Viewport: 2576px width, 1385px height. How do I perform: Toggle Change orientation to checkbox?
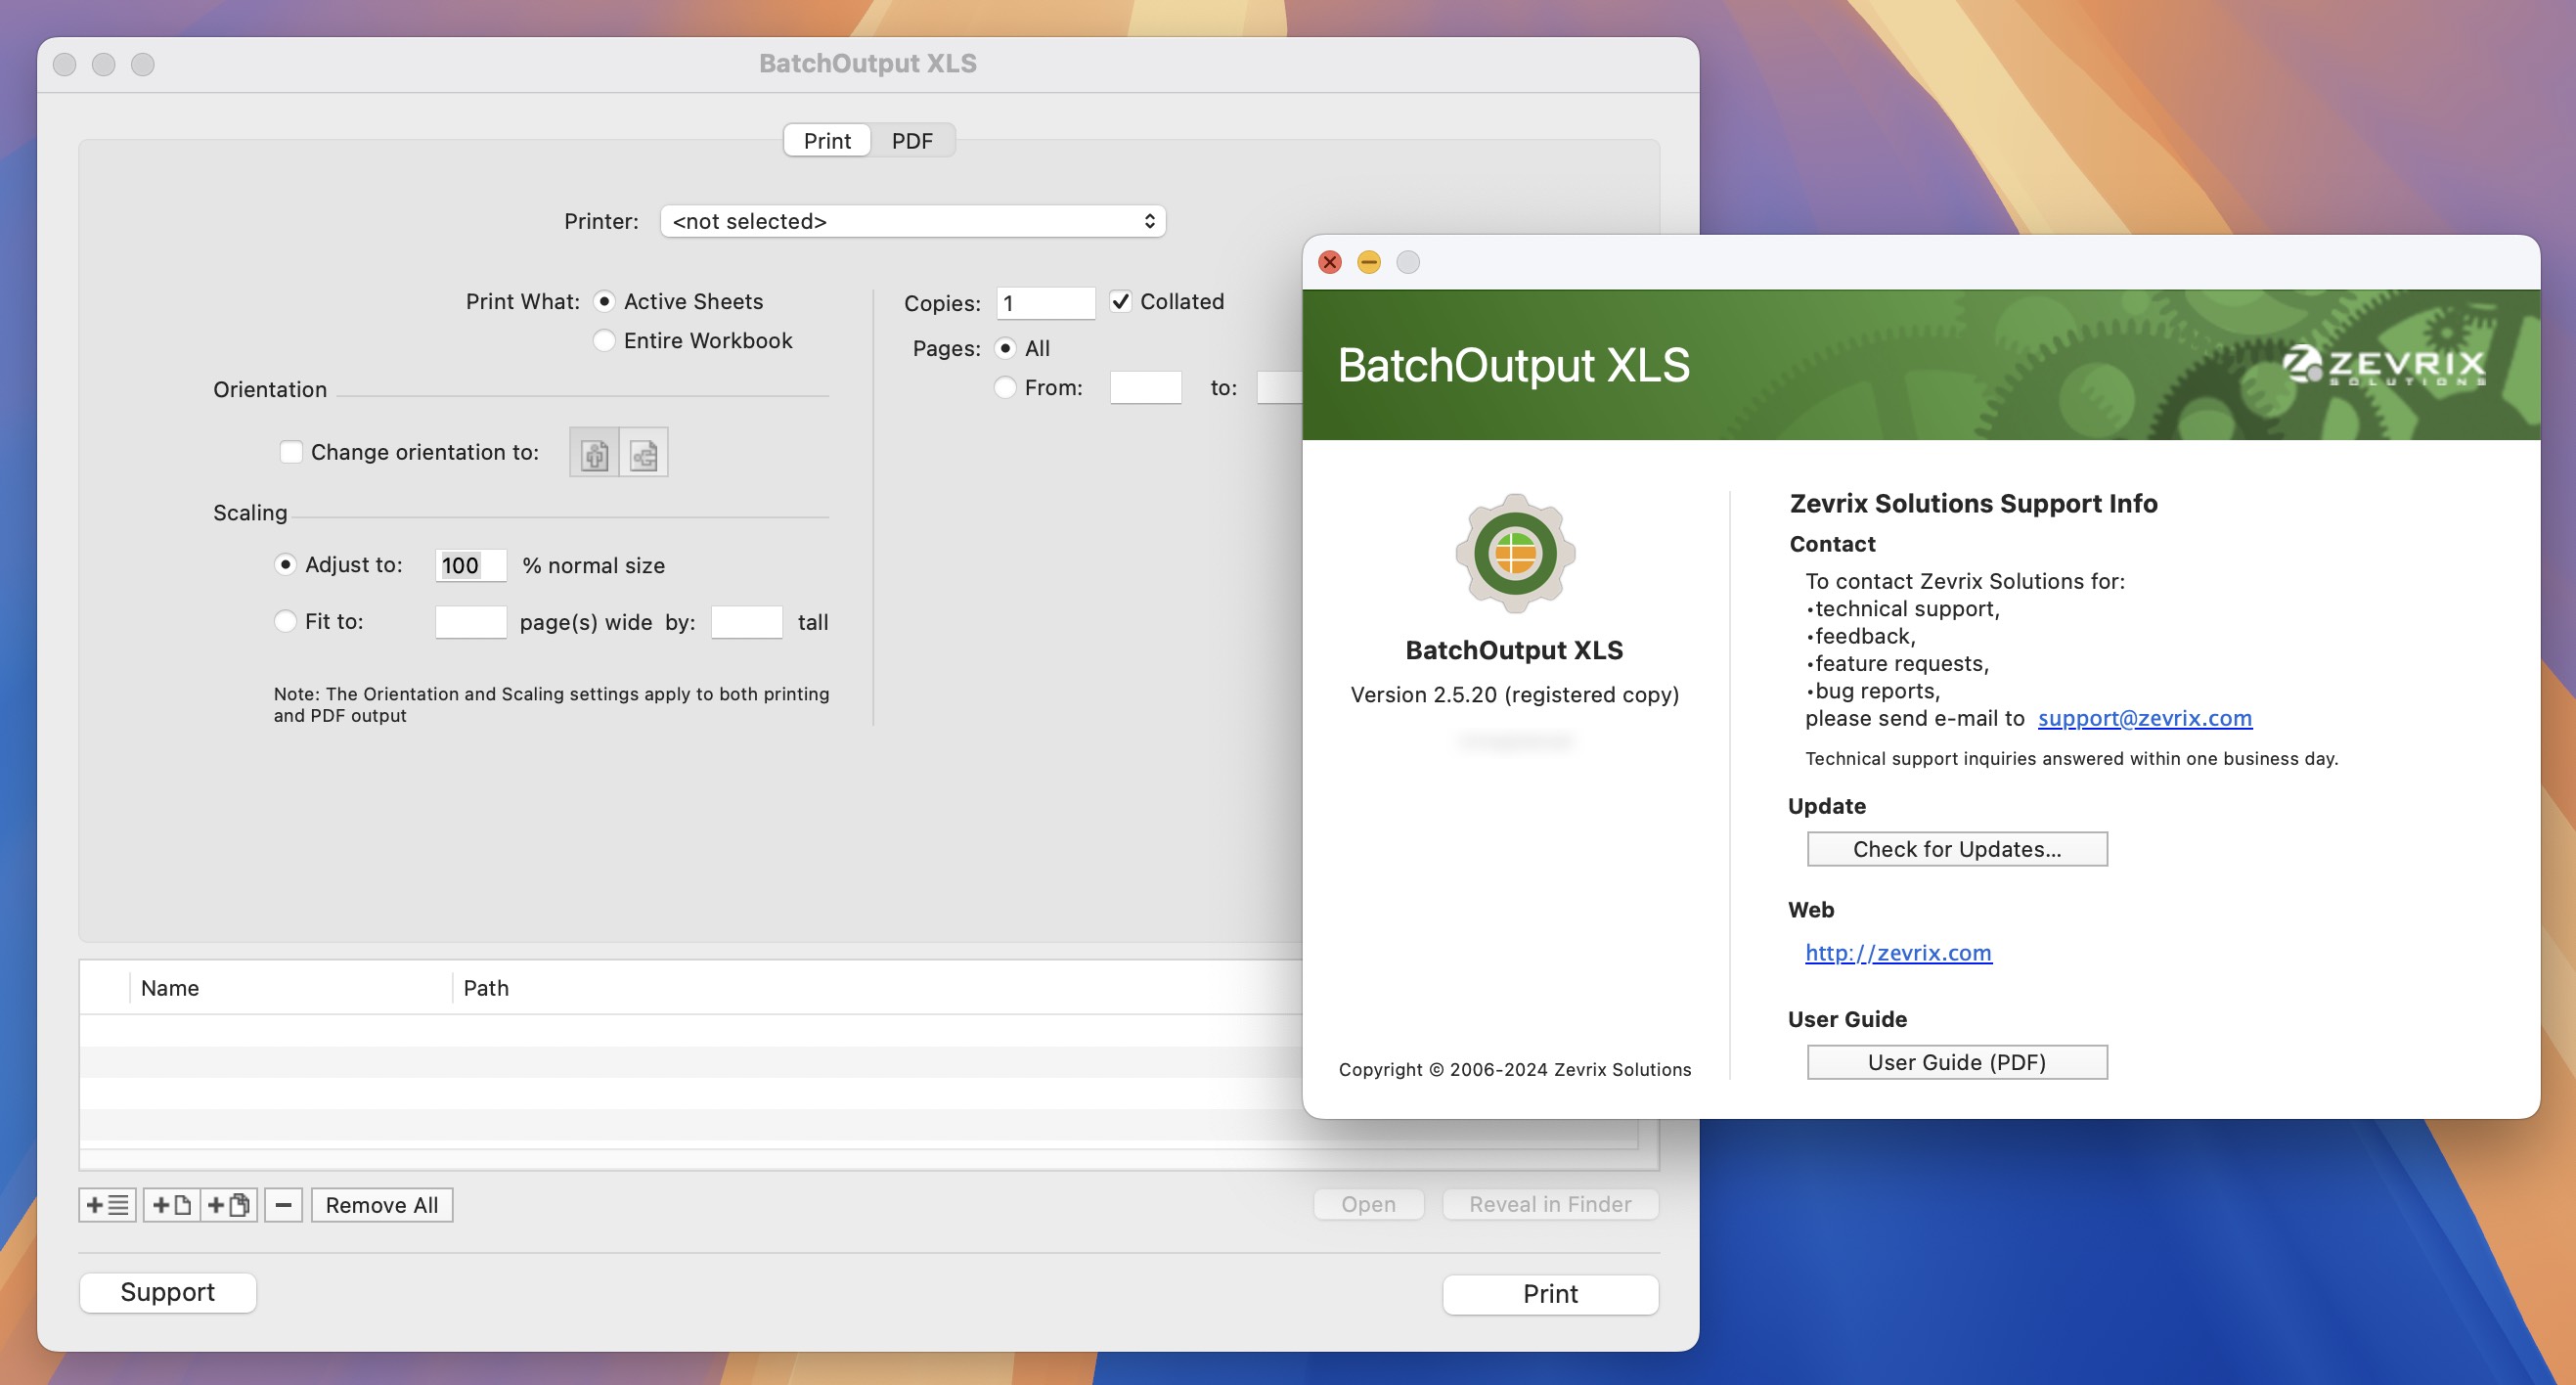tap(291, 452)
